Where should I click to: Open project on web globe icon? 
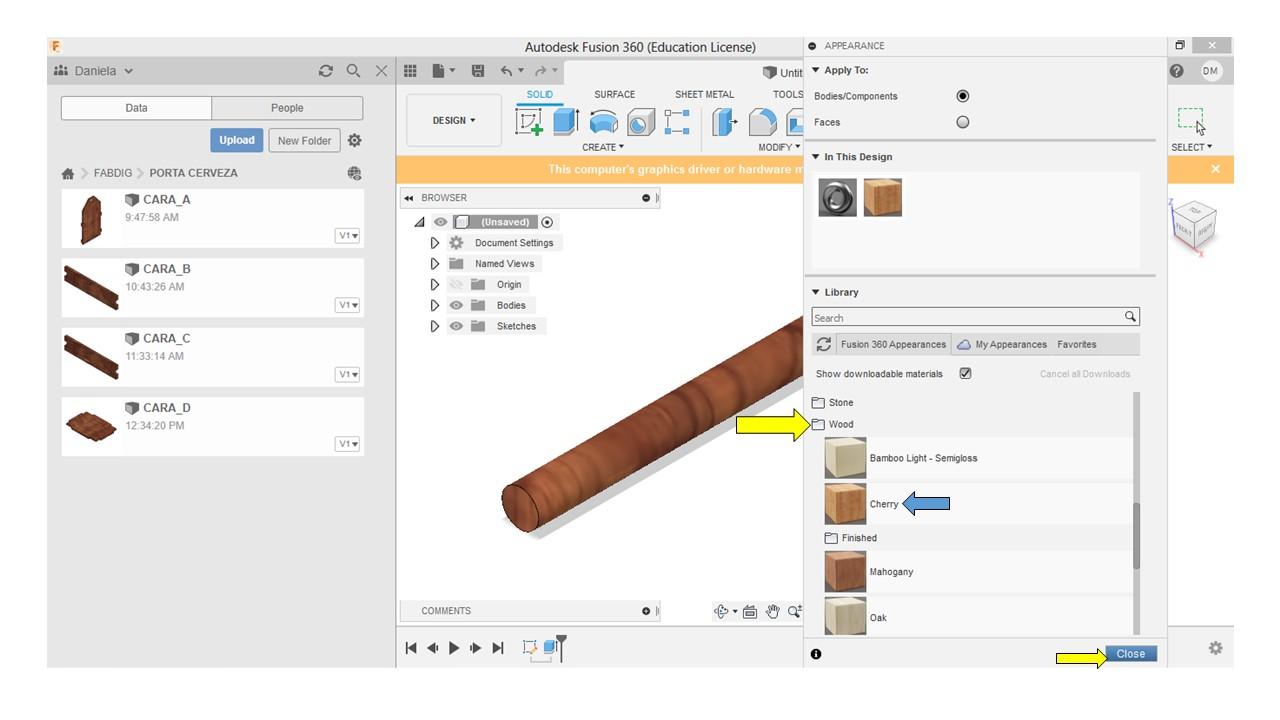click(354, 173)
